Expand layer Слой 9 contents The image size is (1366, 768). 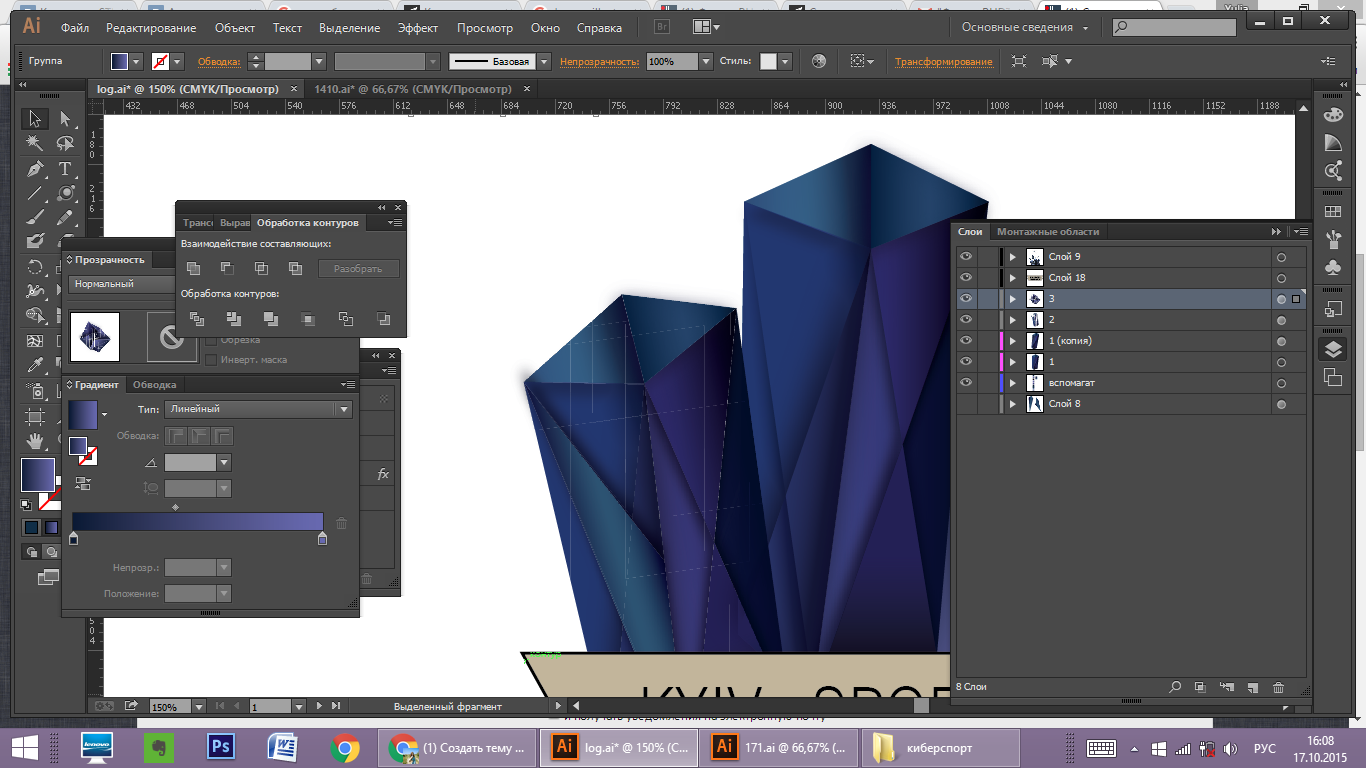pyautogui.click(x=1013, y=257)
